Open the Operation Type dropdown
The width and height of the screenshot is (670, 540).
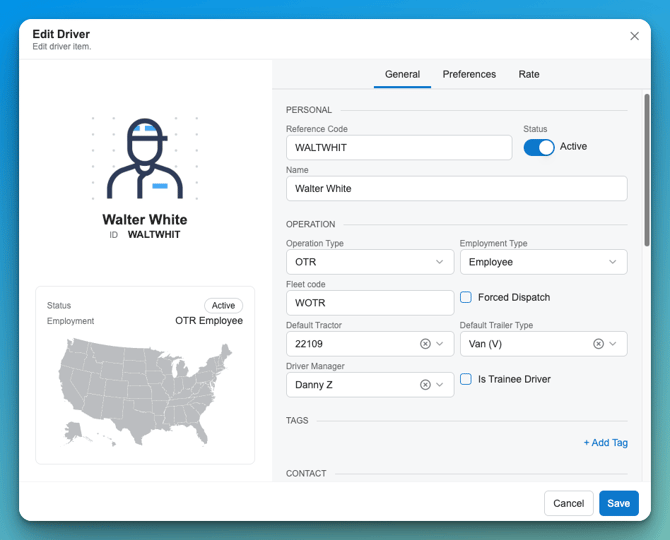(370, 262)
